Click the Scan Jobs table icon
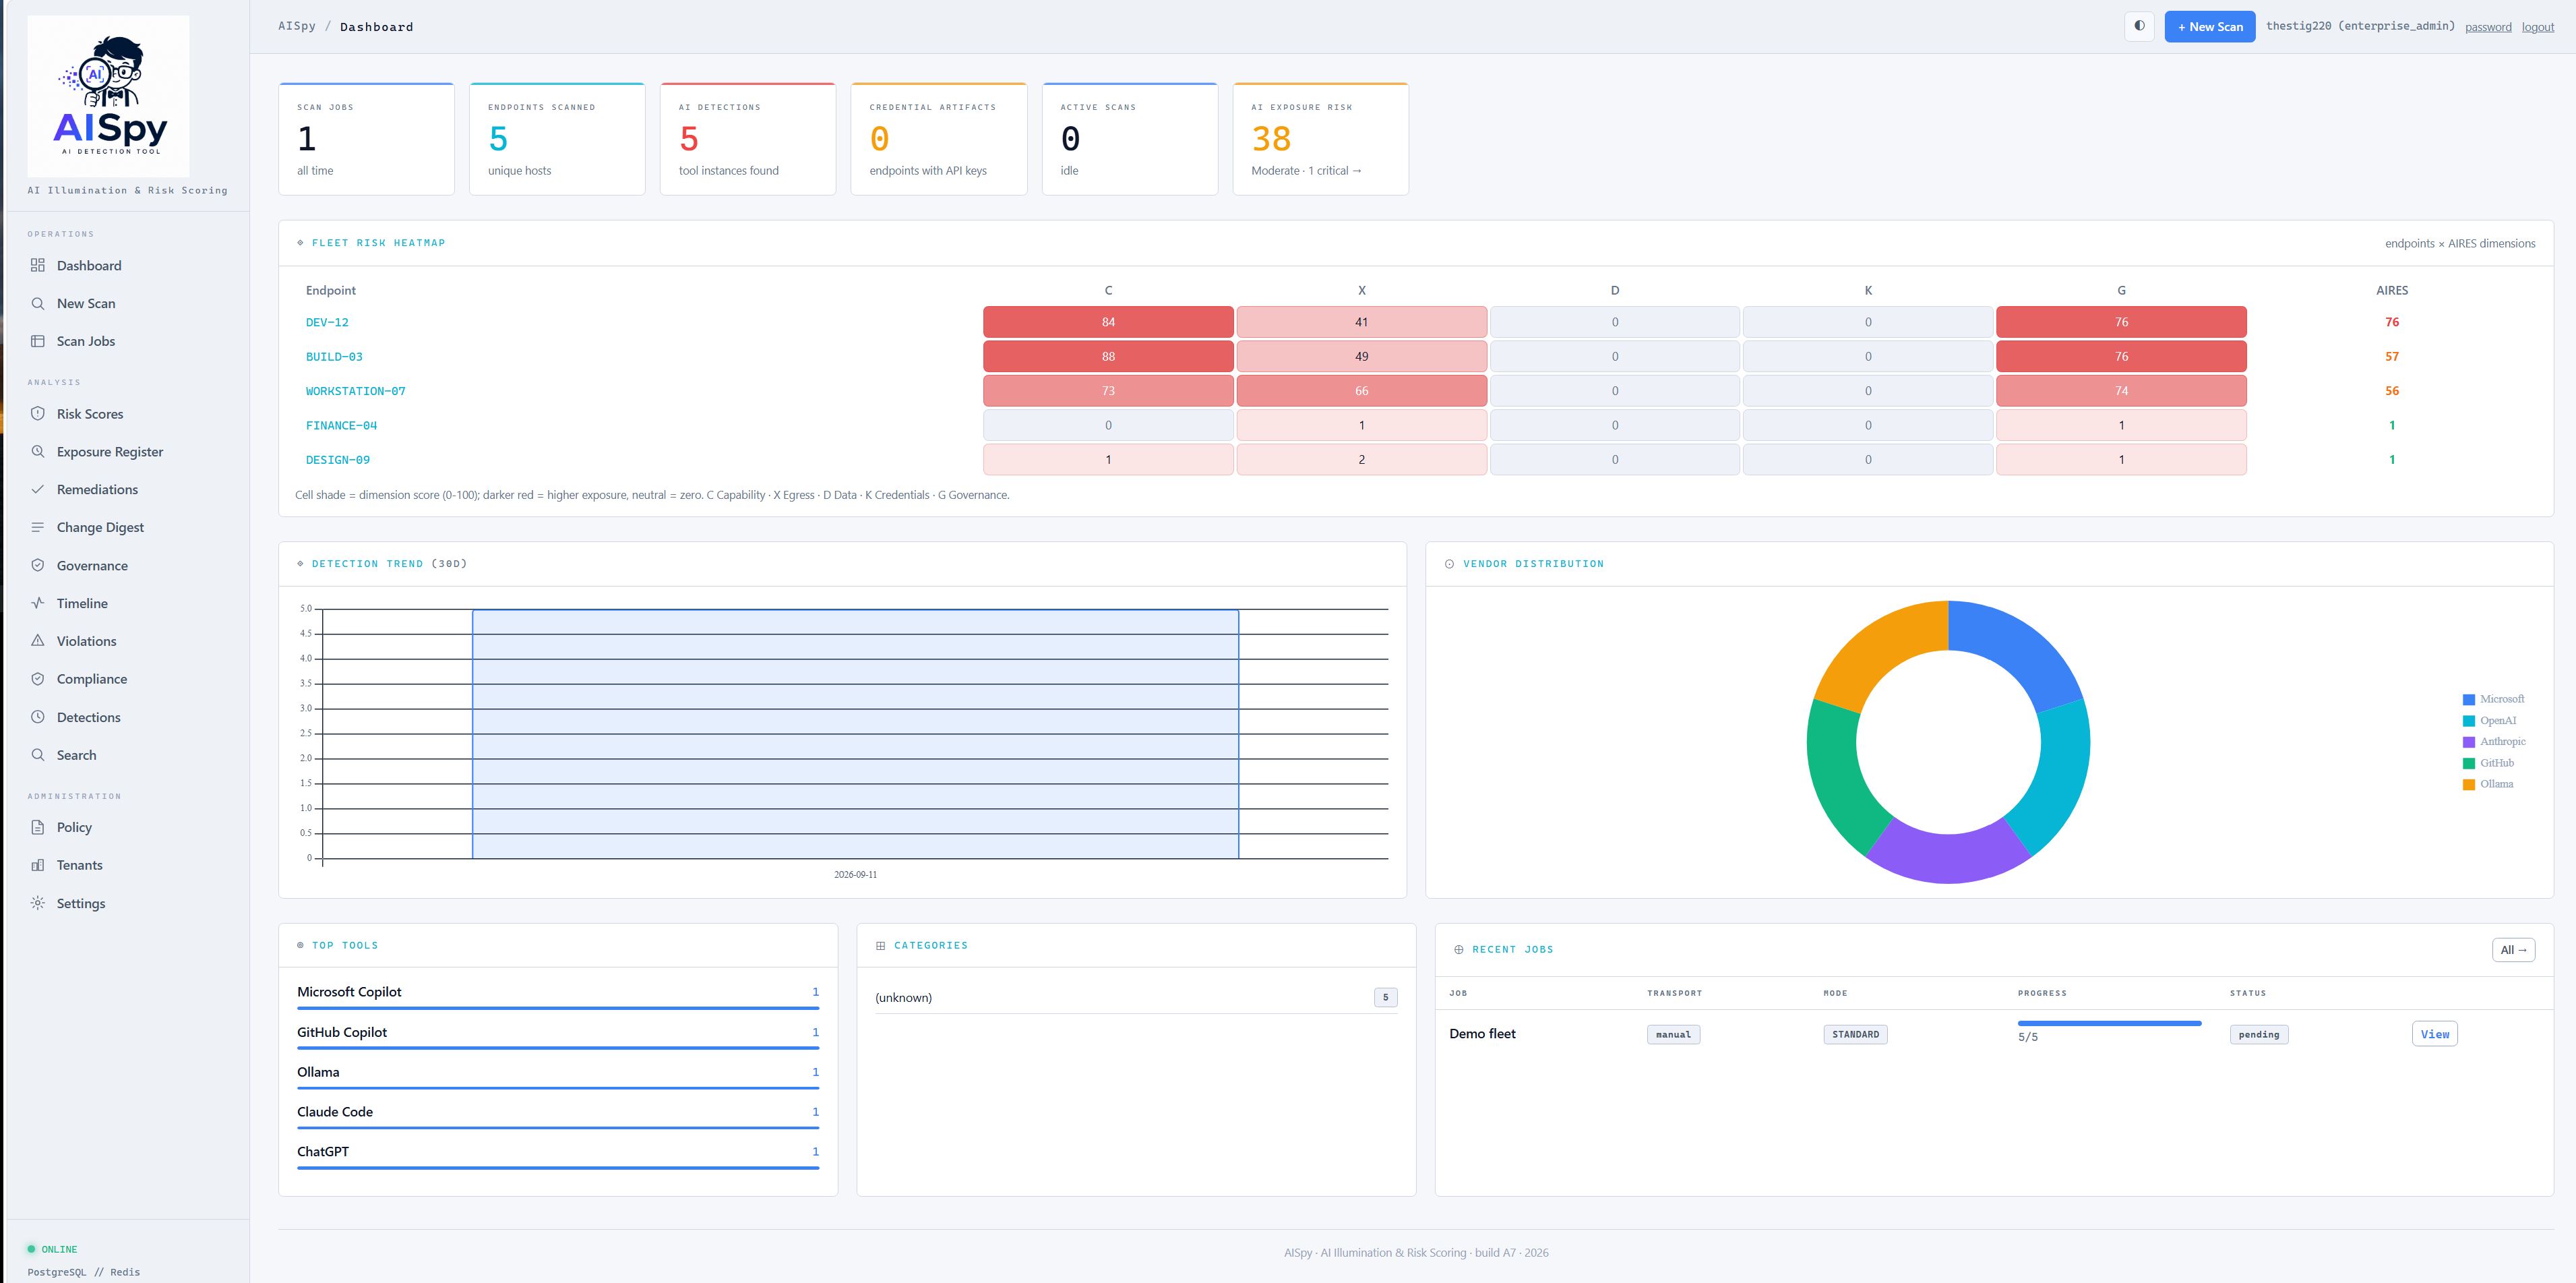Screen dimensions: 2576x1283 (38, 341)
